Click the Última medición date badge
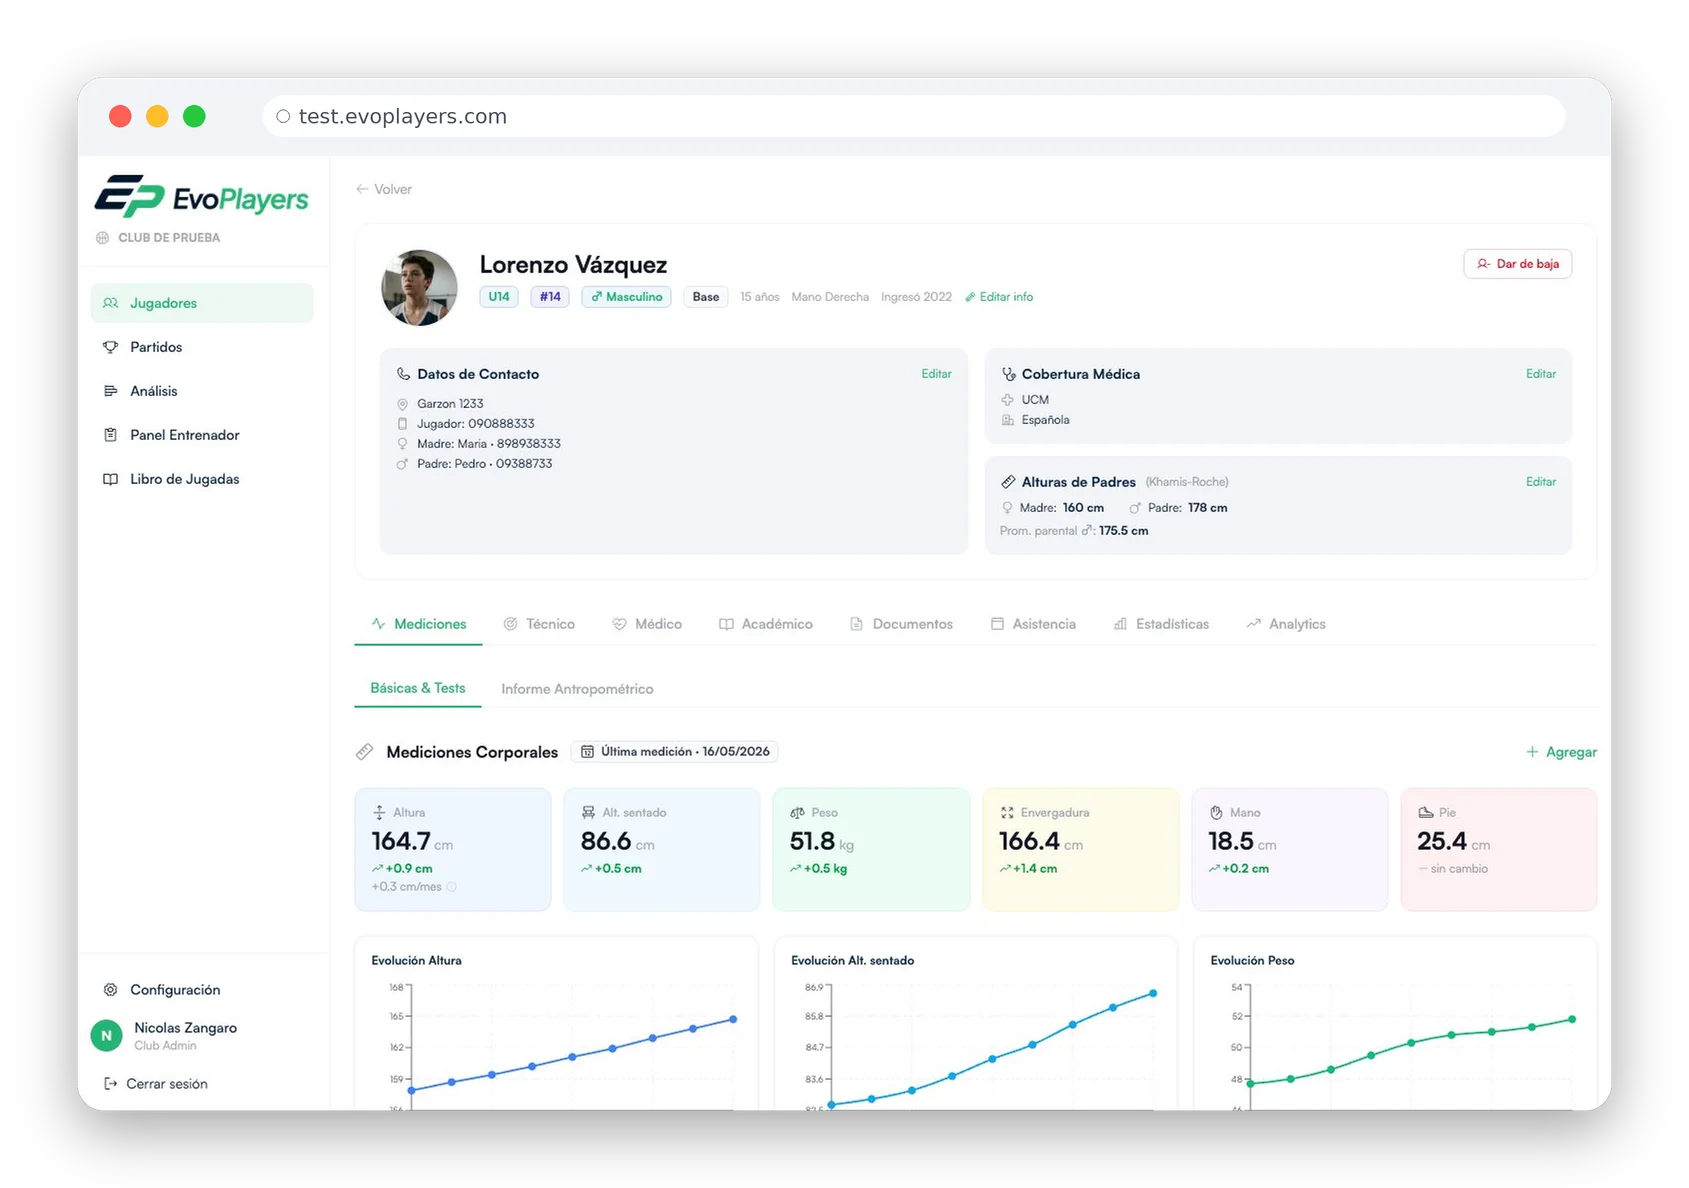 pos(675,752)
